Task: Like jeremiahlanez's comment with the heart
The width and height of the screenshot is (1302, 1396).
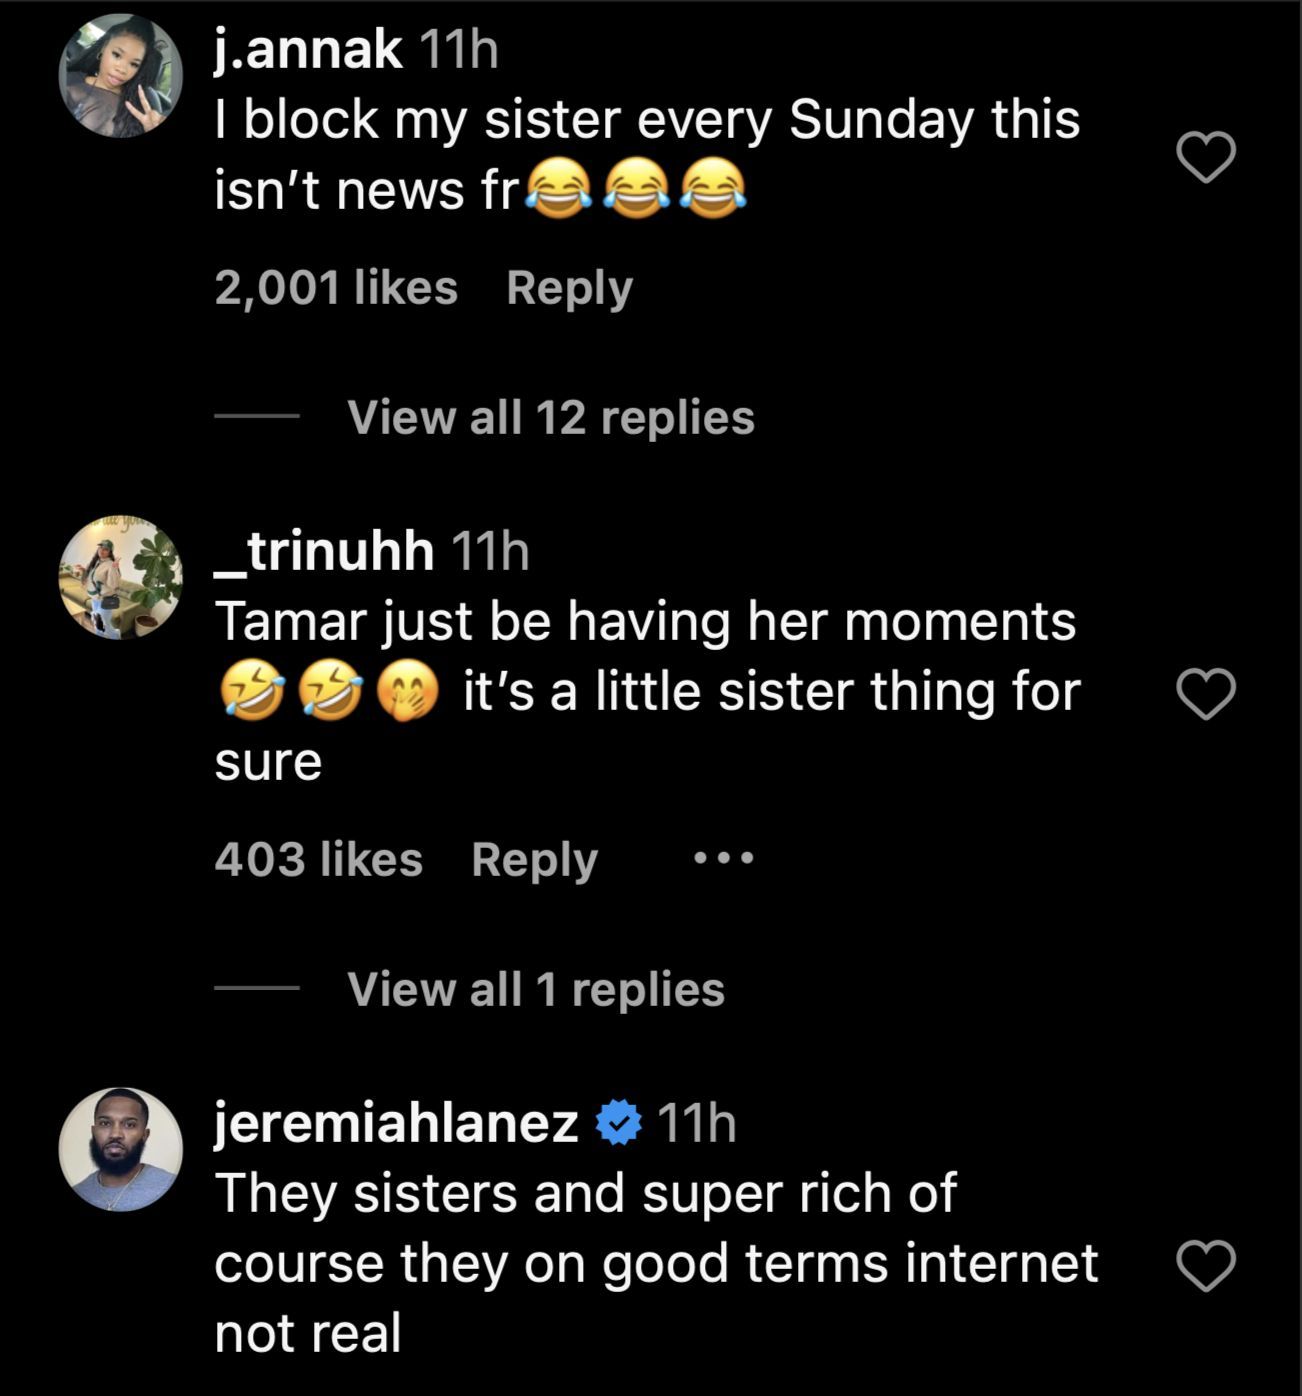Action: [x=1206, y=1266]
